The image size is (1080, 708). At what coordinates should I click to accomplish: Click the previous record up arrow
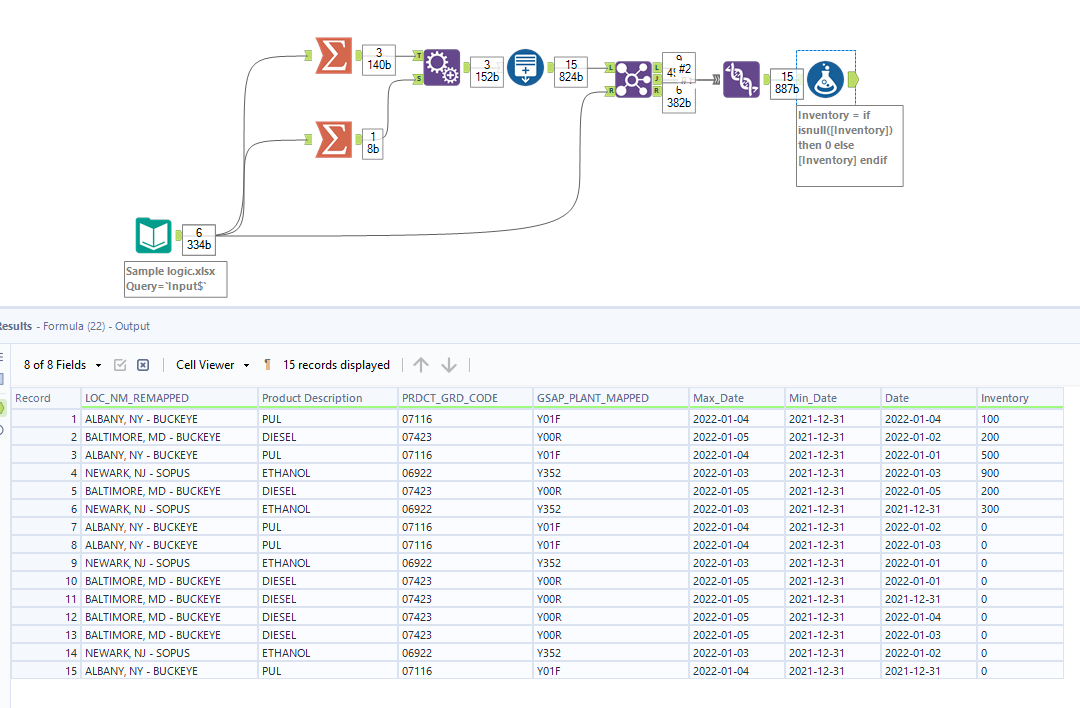(x=421, y=365)
